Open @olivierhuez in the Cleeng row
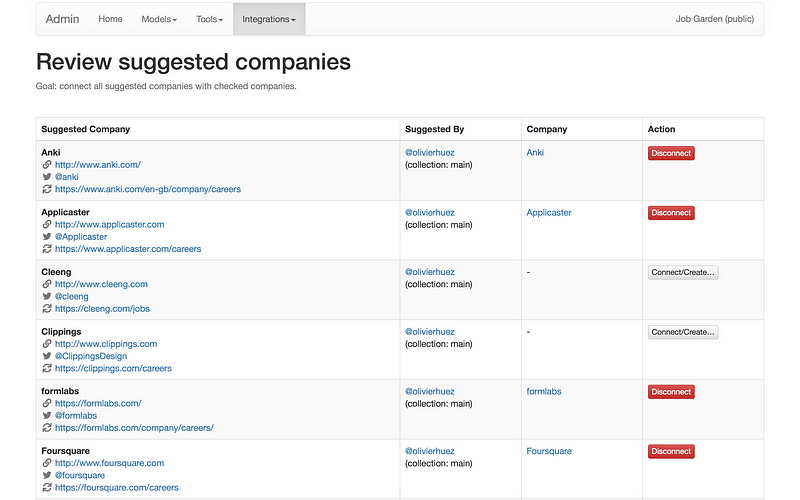This screenshot has height=500, width=800. coord(430,271)
